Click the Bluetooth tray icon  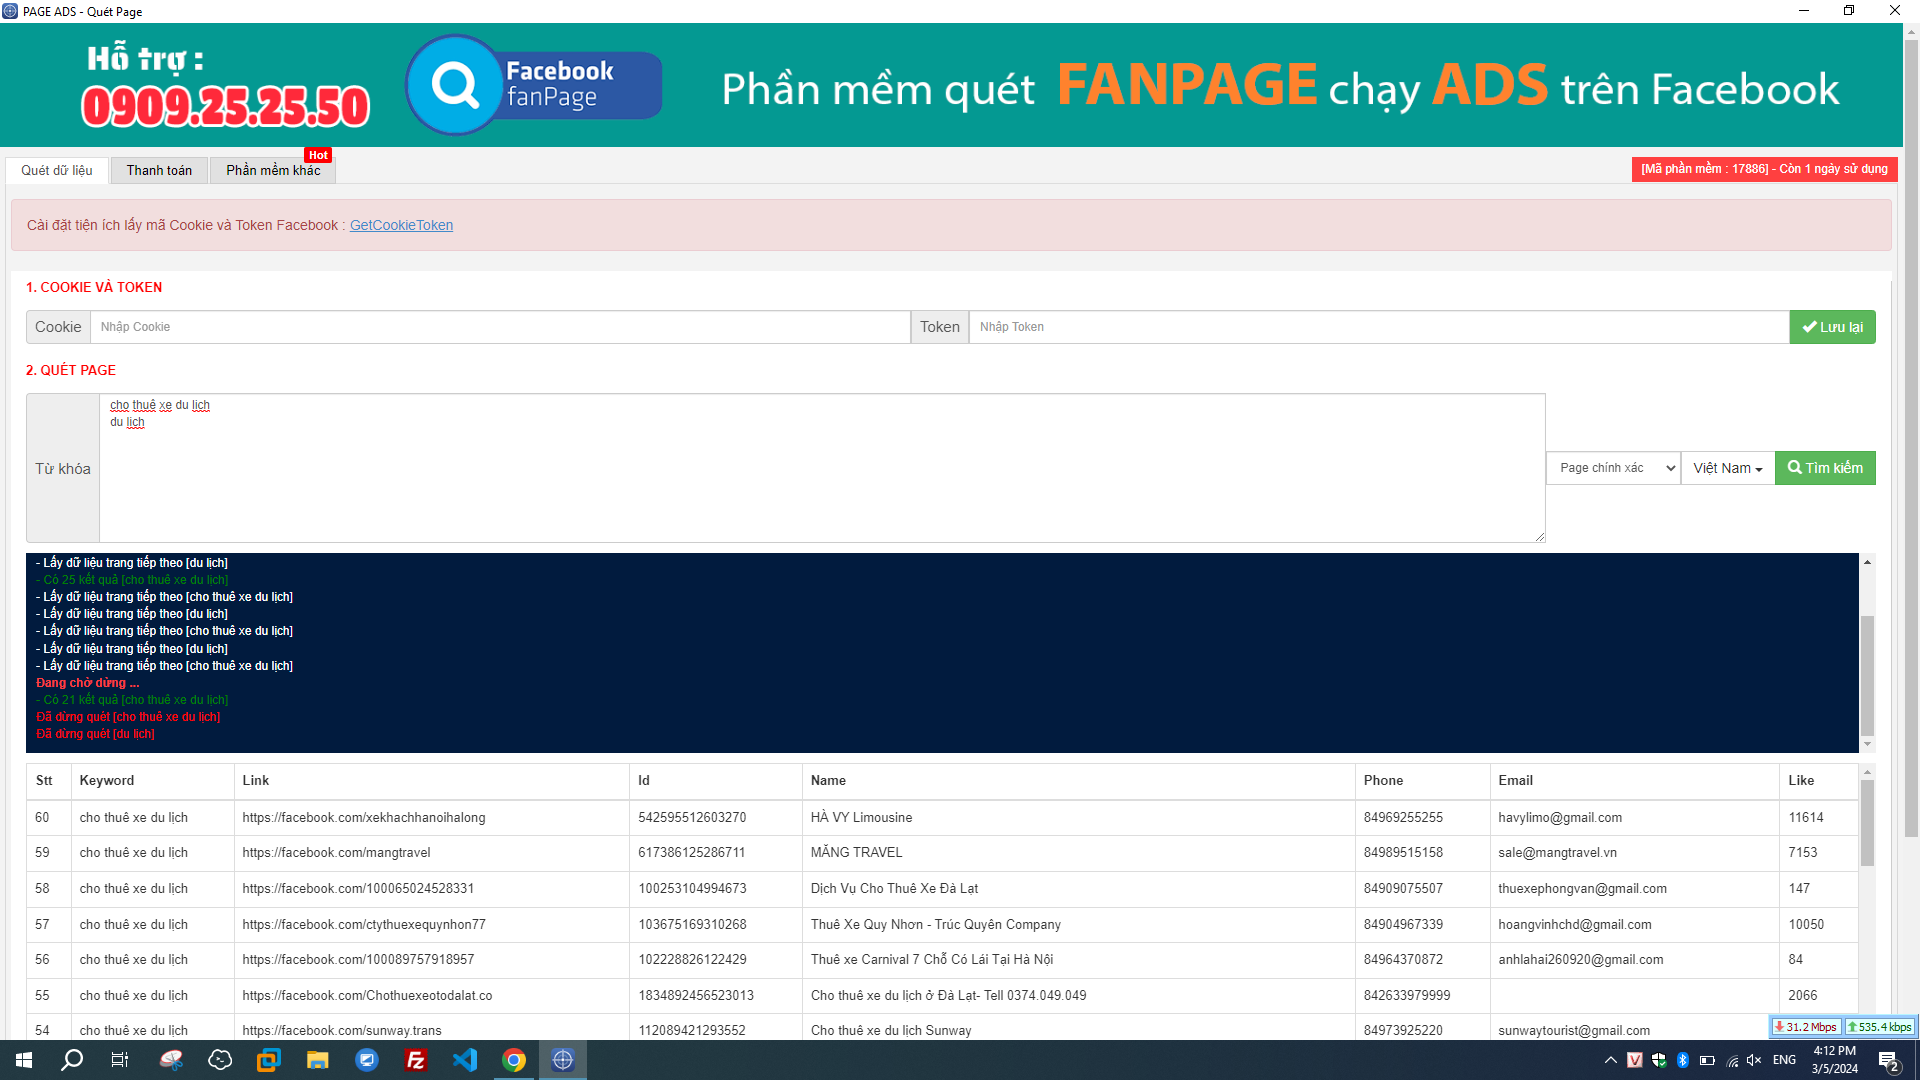1683,1060
